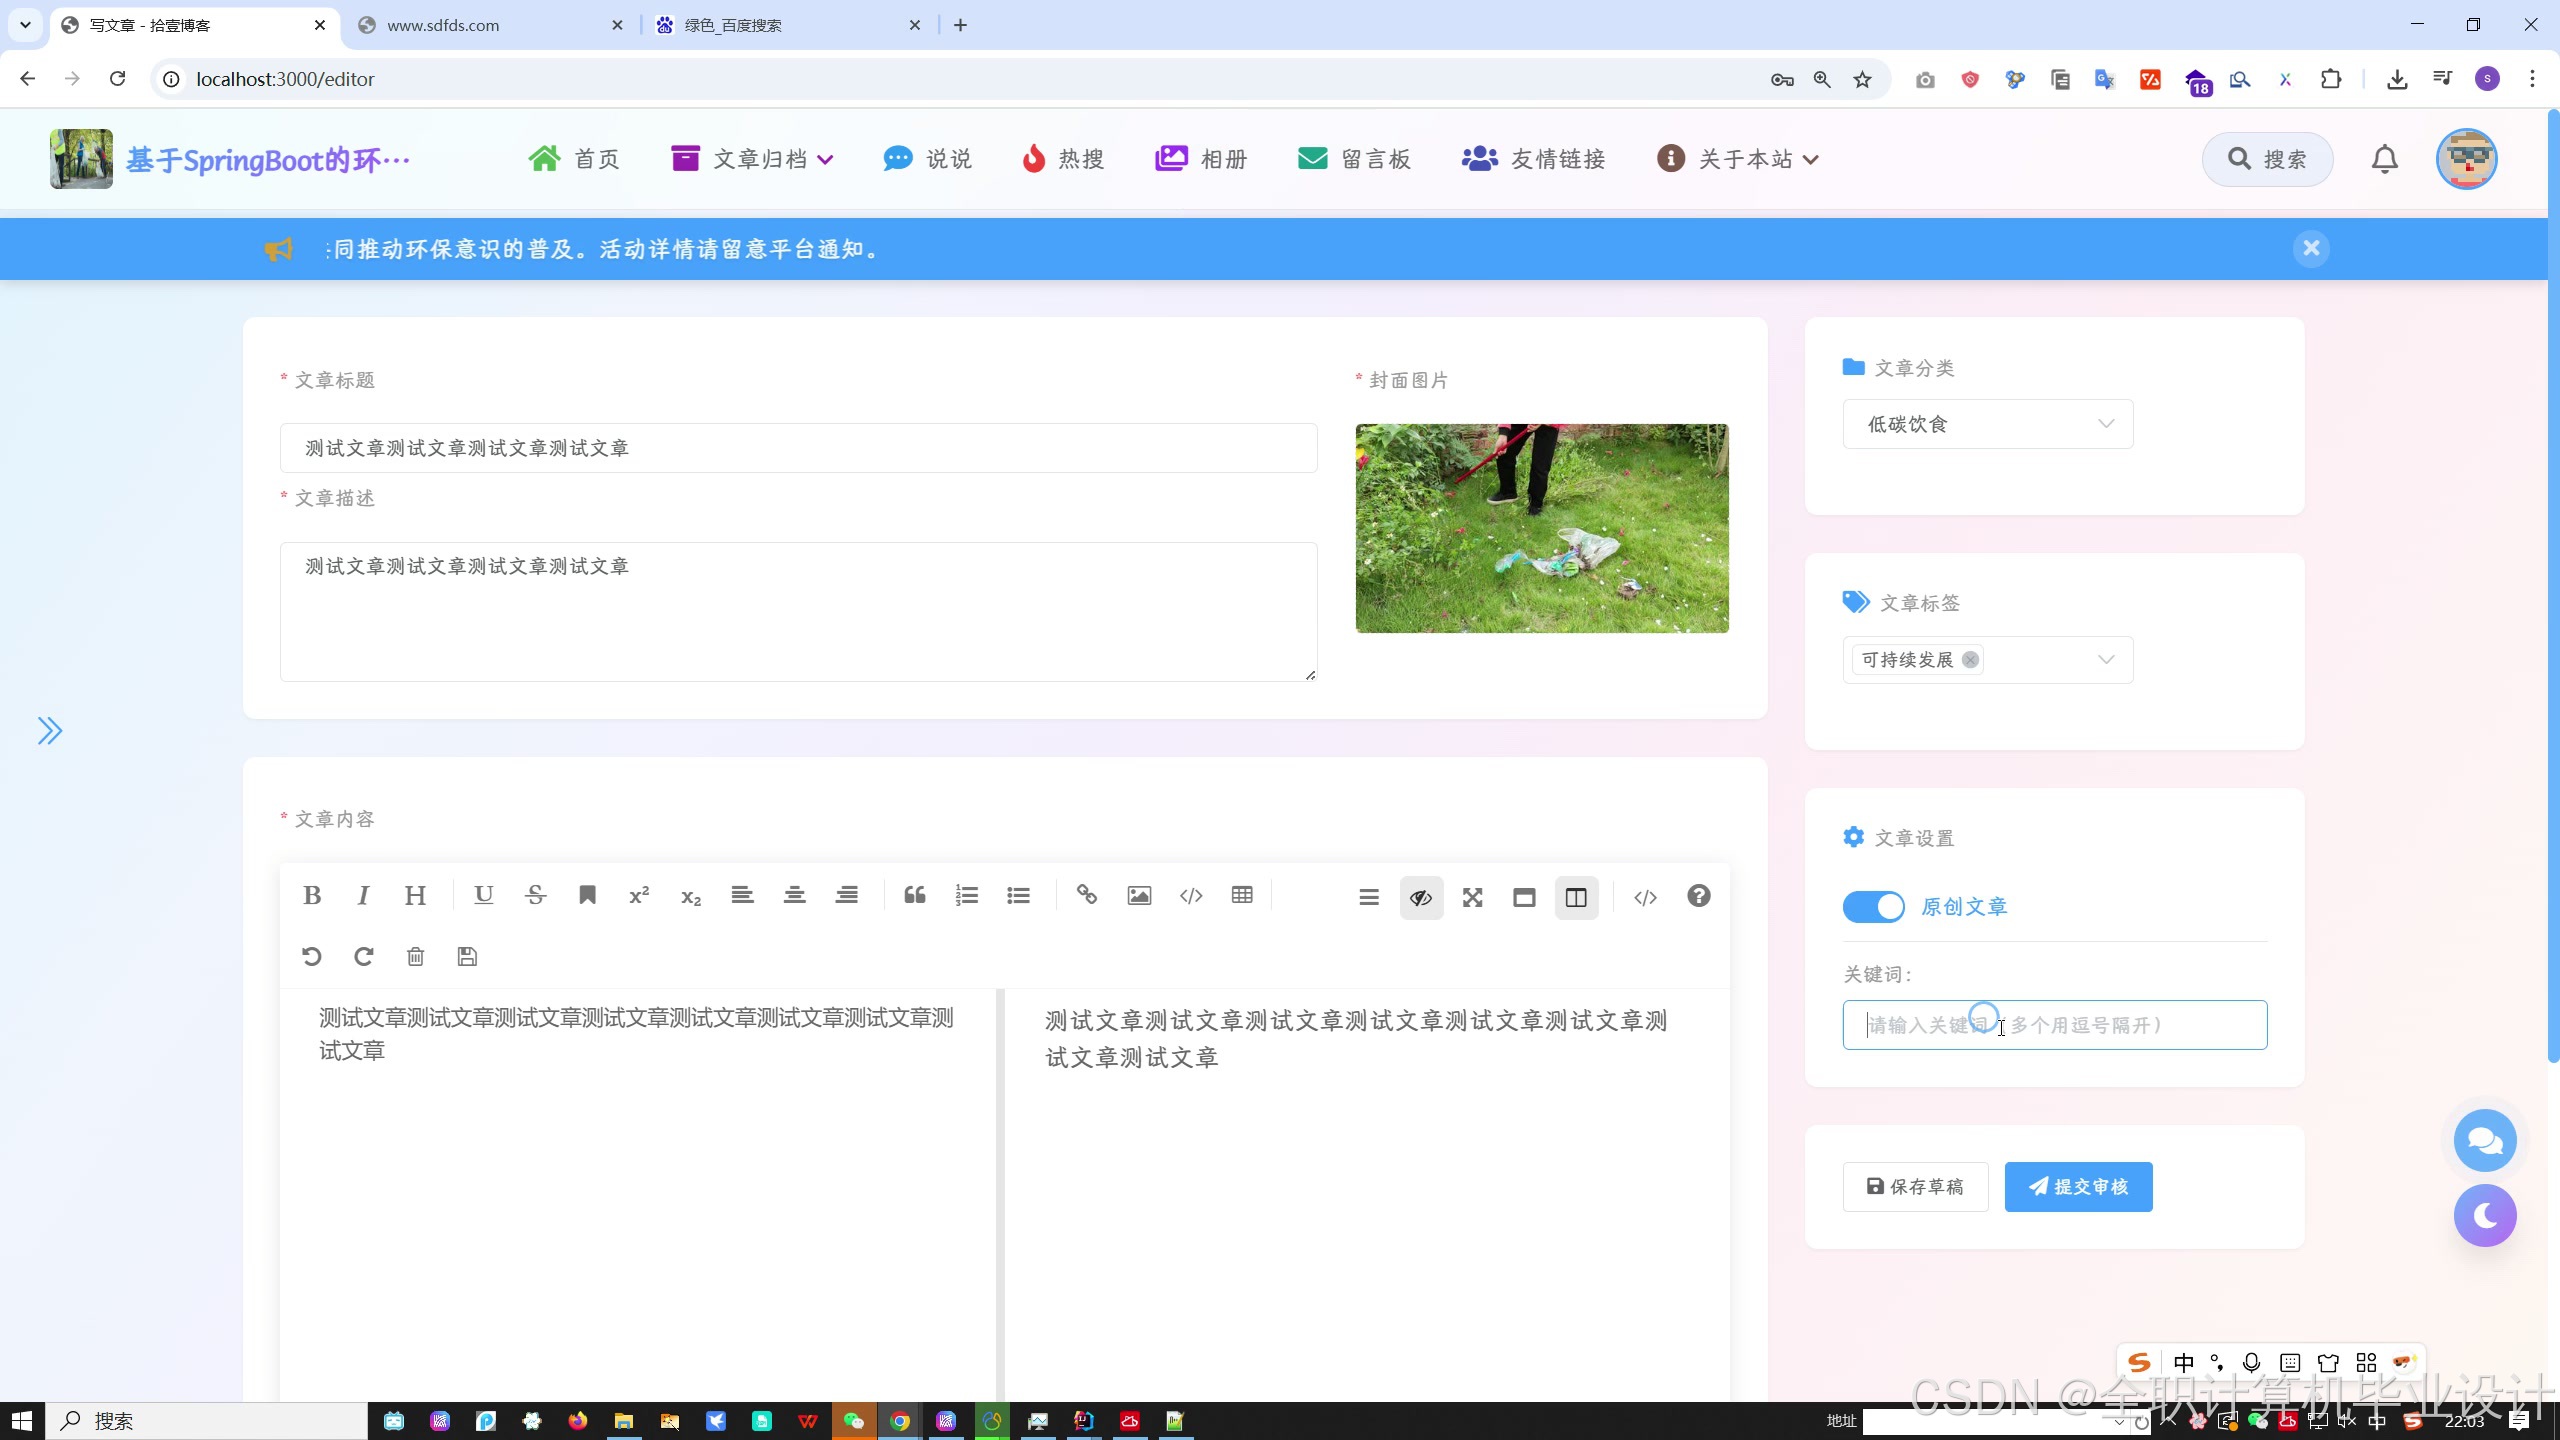Viewport: 2560px width, 1440px height.
Task: Click the insert image icon
Action: click(1138, 895)
